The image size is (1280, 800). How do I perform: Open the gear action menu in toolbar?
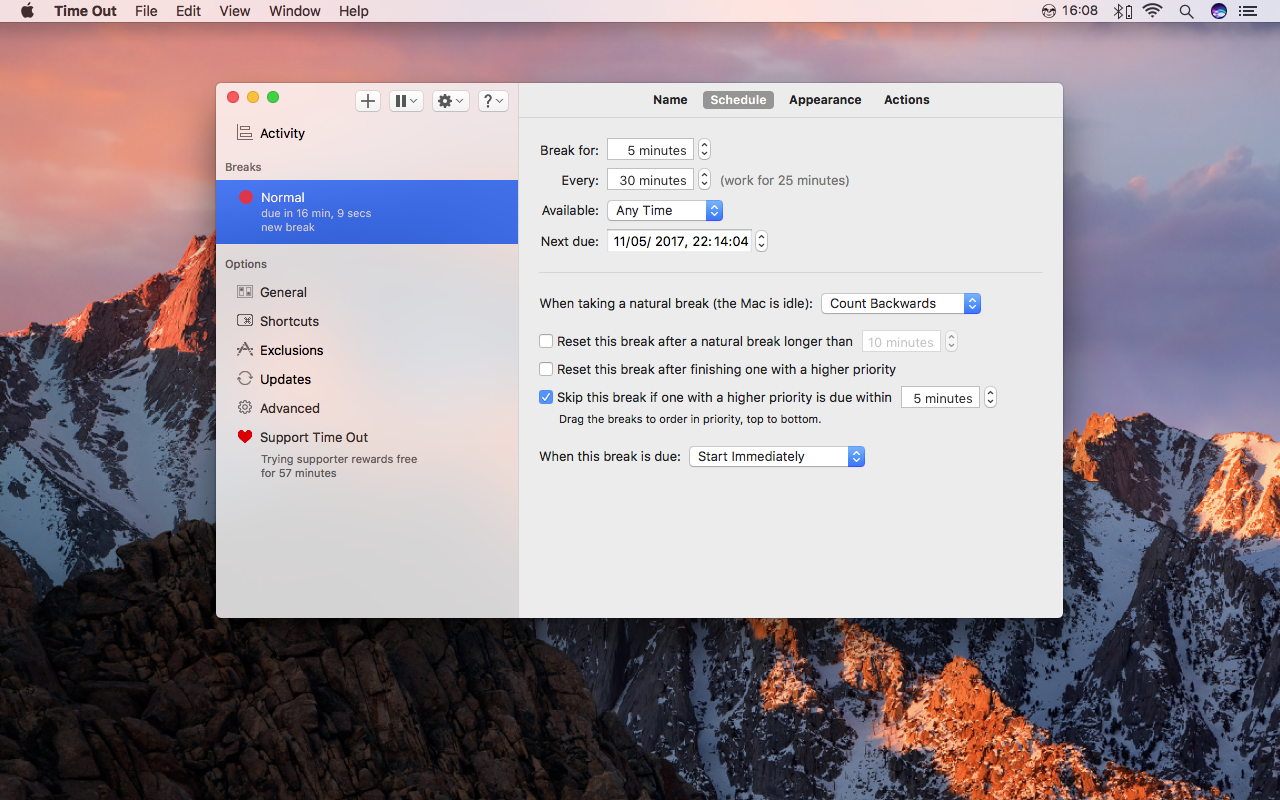pyautogui.click(x=451, y=101)
